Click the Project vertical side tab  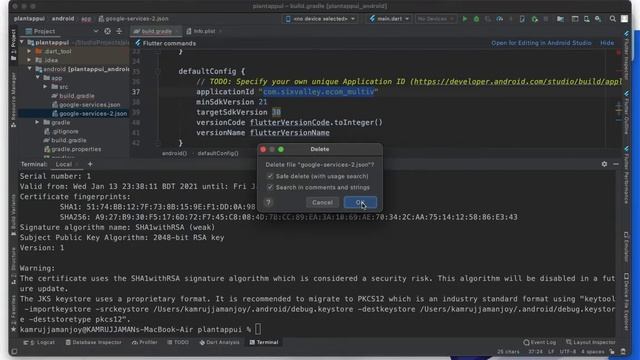coord(13,44)
